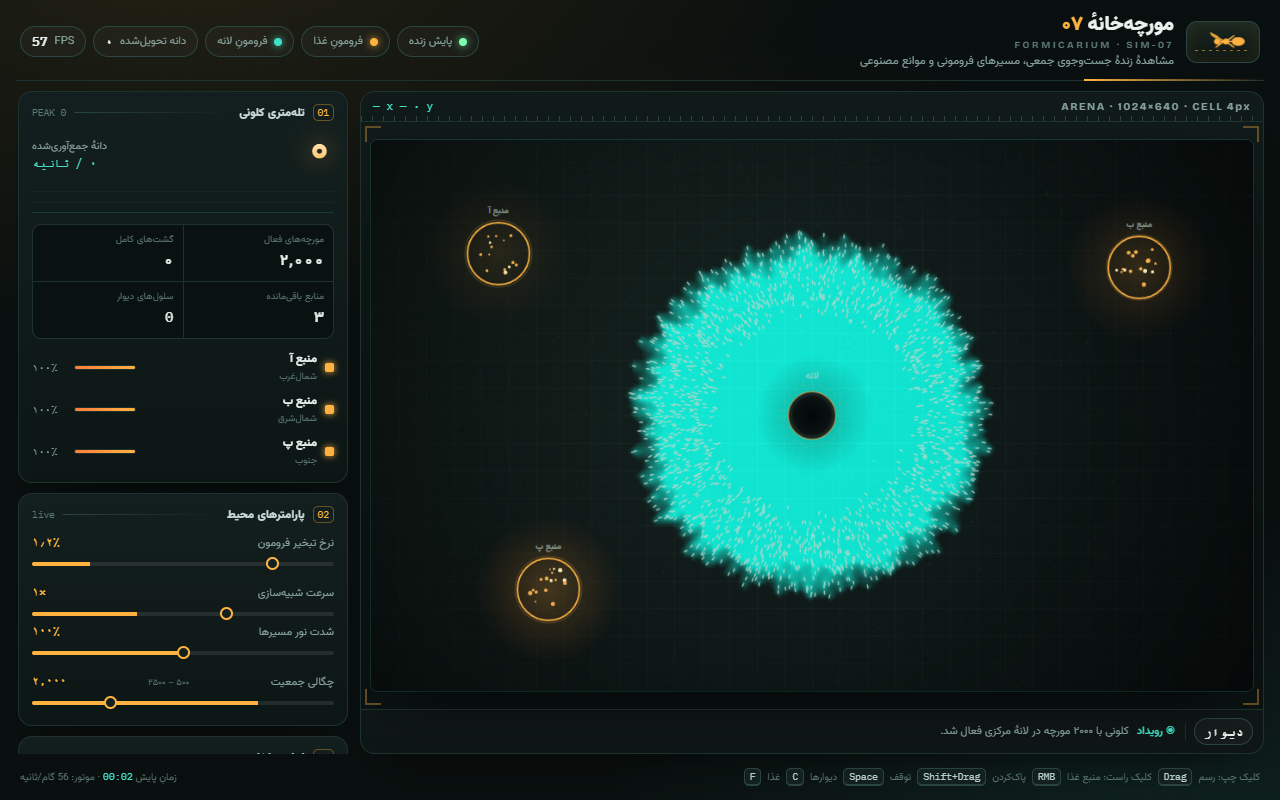Click the دانه تحویل‌شده delivered grain counter
This screenshot has height=800, width=1280.
pos(146,42)
